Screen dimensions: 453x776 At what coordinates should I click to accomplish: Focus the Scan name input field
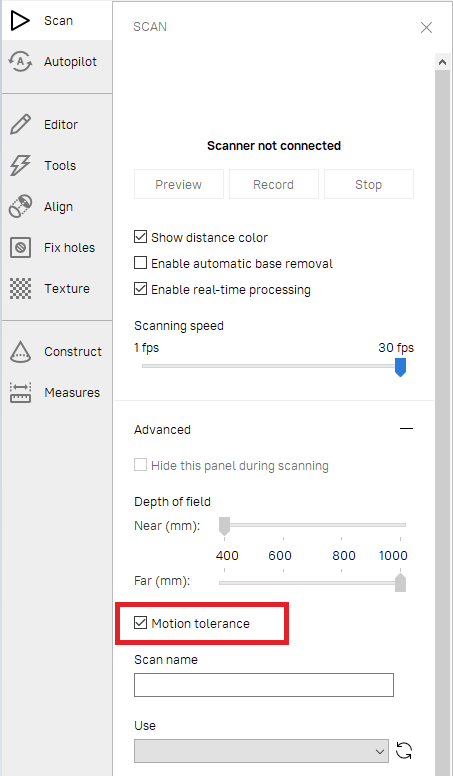(264, 685)
